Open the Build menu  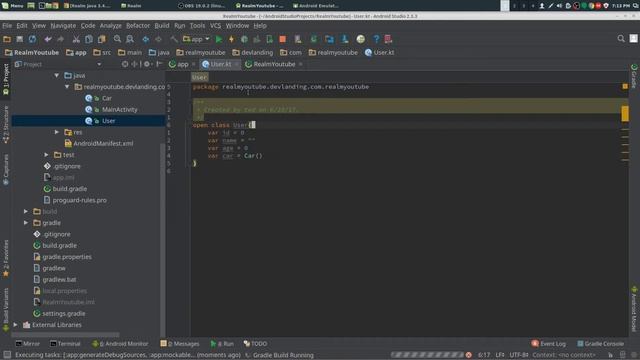click(x=162, y=25)
